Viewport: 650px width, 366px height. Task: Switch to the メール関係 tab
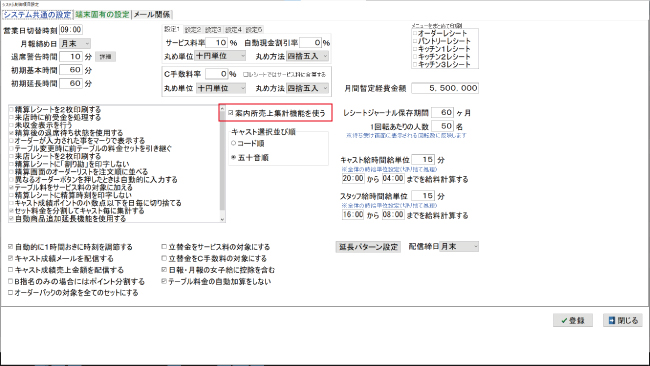pos(152,15)
